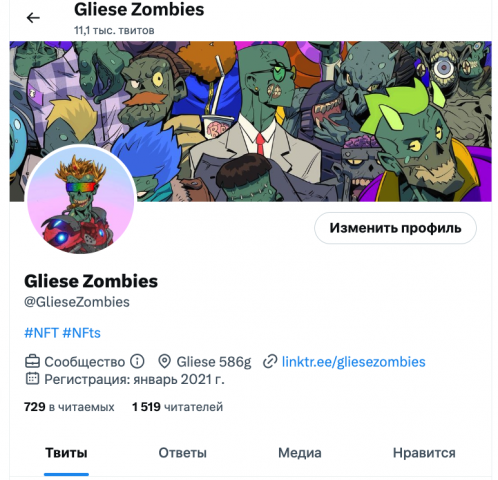The width and height of the screenshot is (498, 480).
Task: Switch to the Медиа tab
Action: (300, 453)
